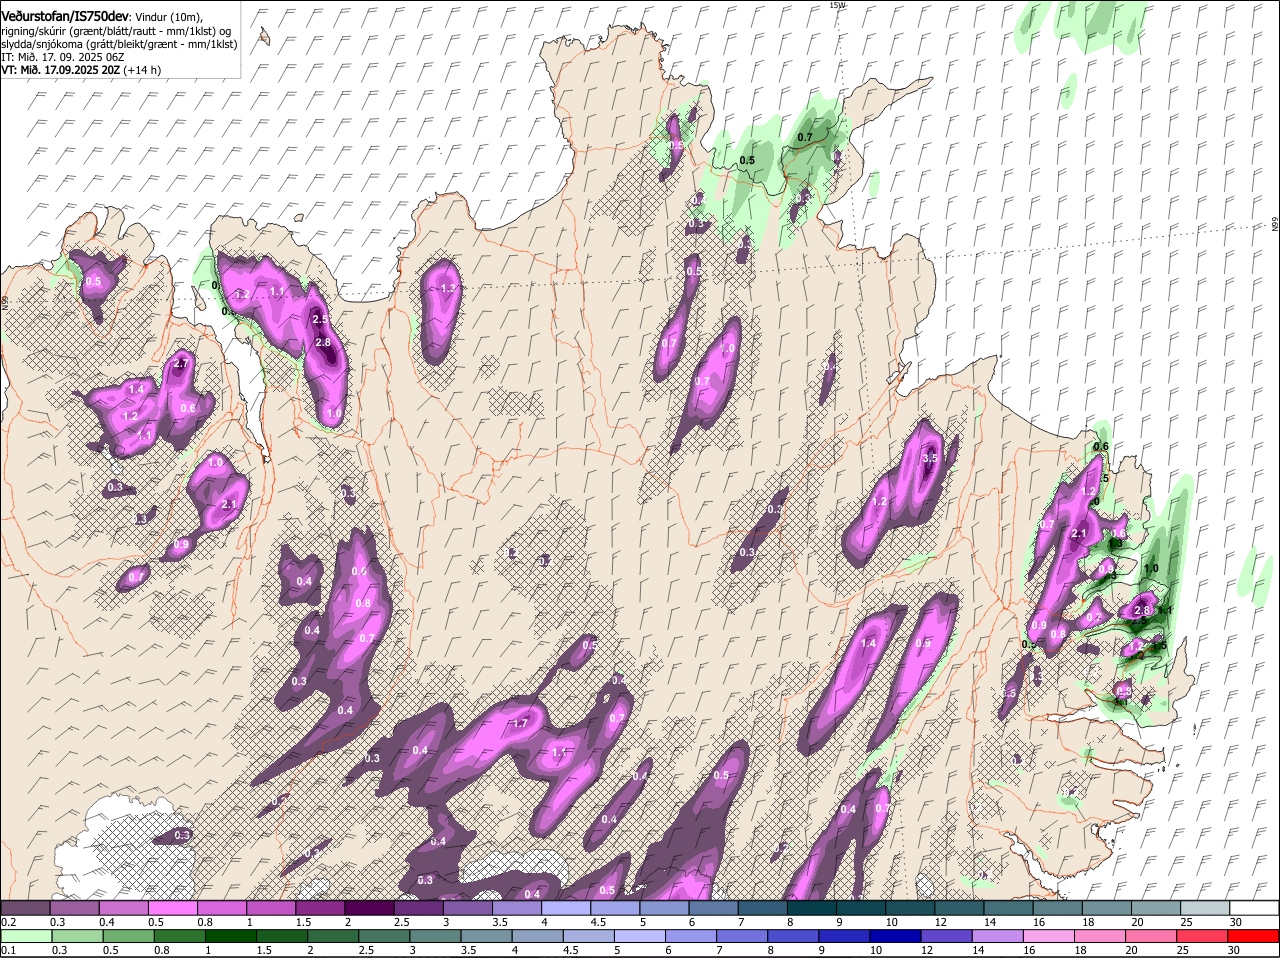The image size is (1280, 958).
Task: Pick the lower legend swatch between 14 and 16
Action: click(999, 936)
